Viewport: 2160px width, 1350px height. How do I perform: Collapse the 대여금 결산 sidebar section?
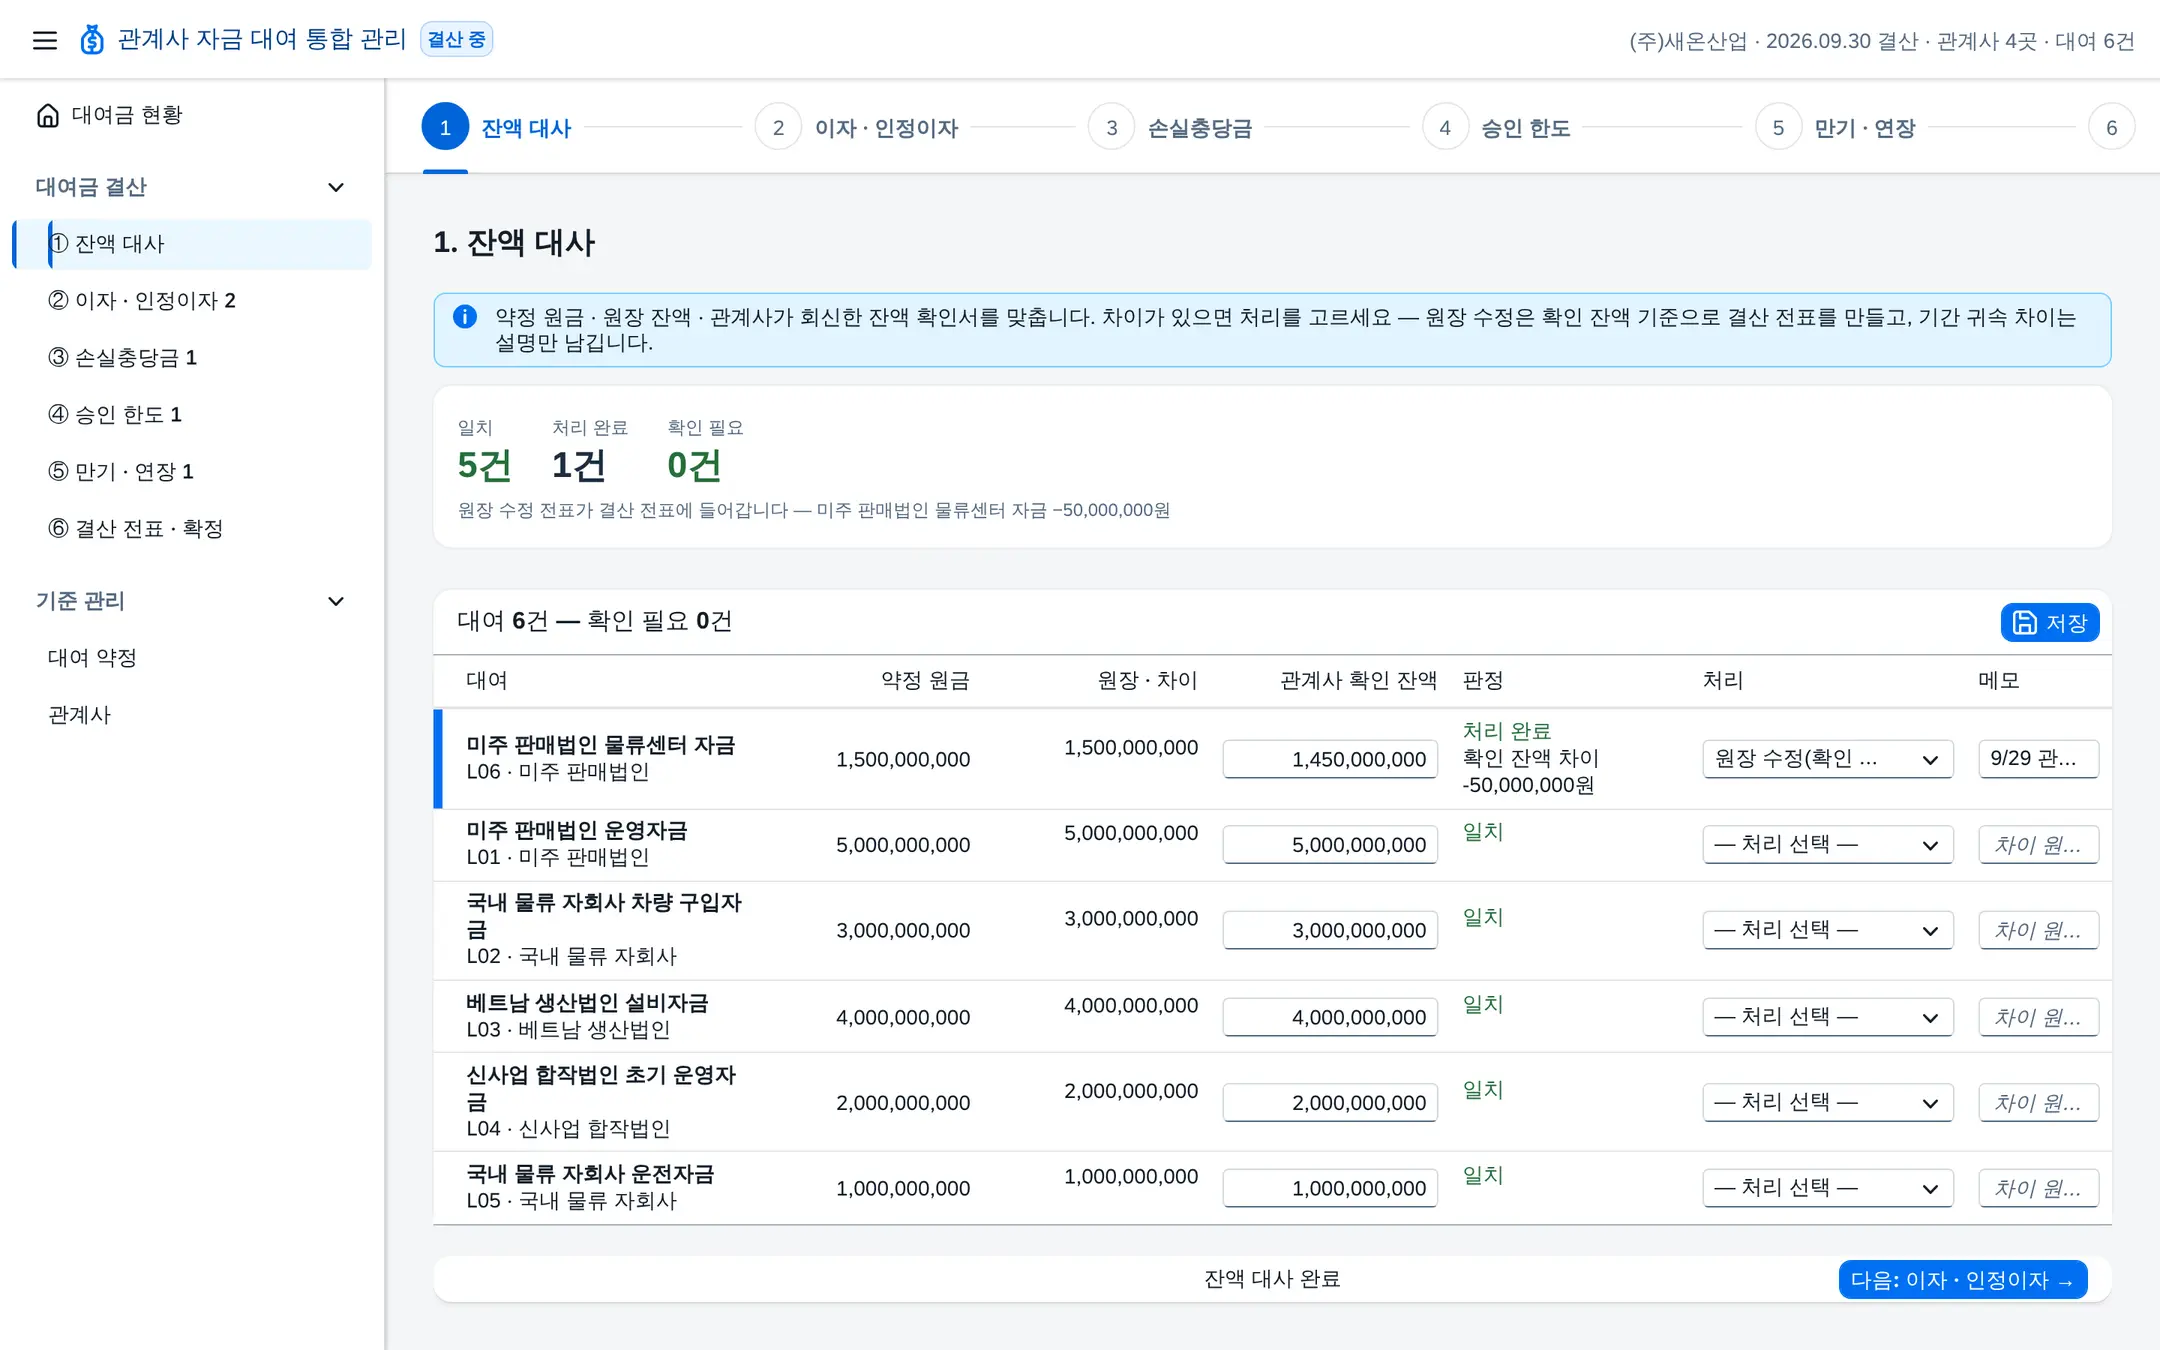(336, 187)
